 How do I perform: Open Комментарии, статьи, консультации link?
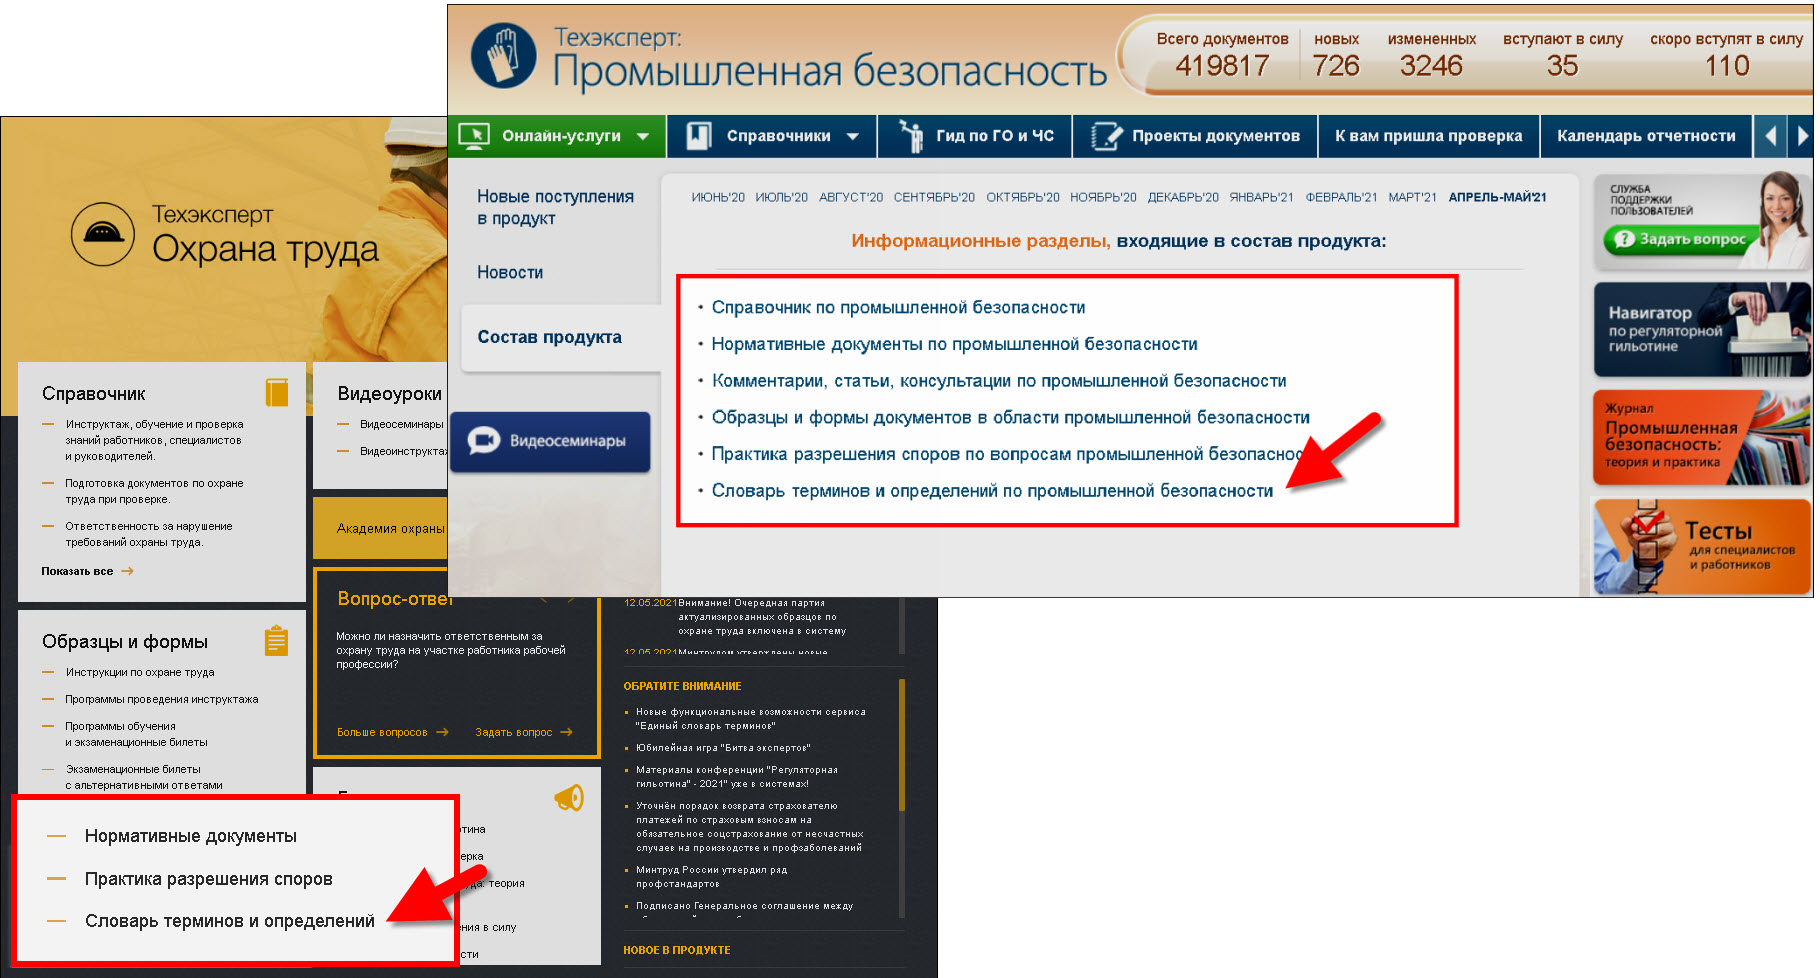[x=999, y=381]
